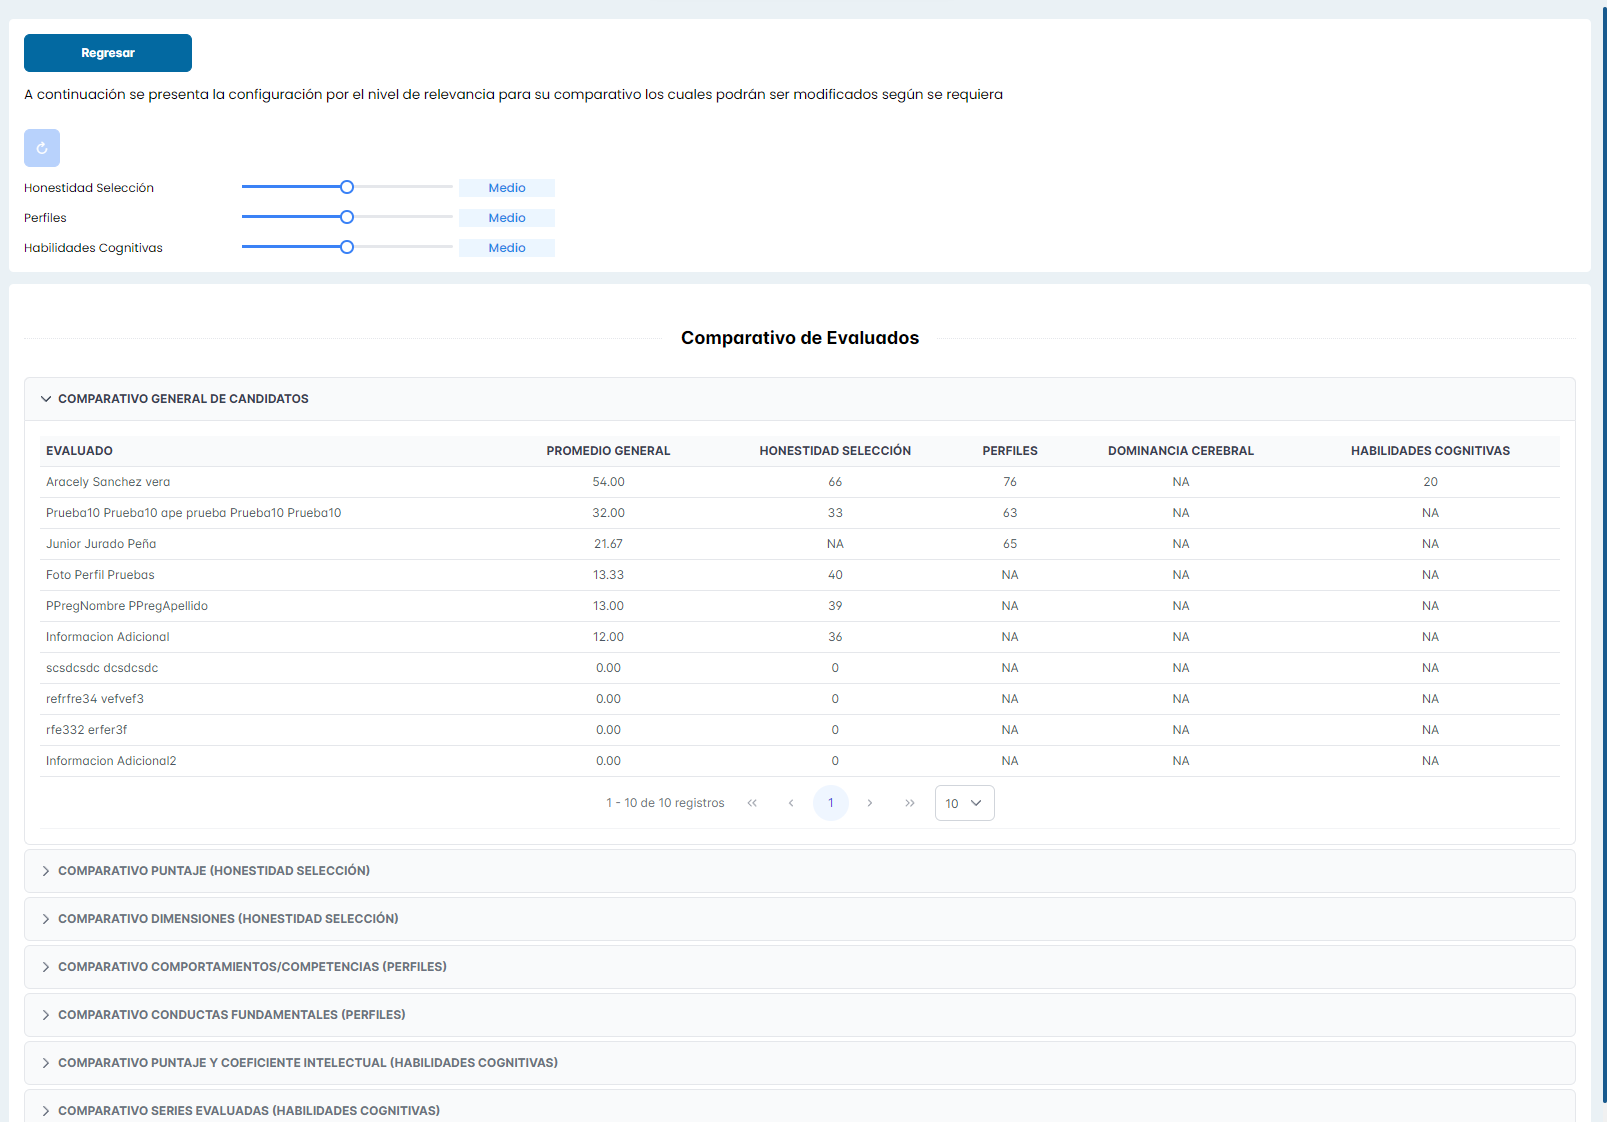Go to next page arrow
Image resolution: width=1607 pixels, height=1122 pixels.
coord(870,803)
